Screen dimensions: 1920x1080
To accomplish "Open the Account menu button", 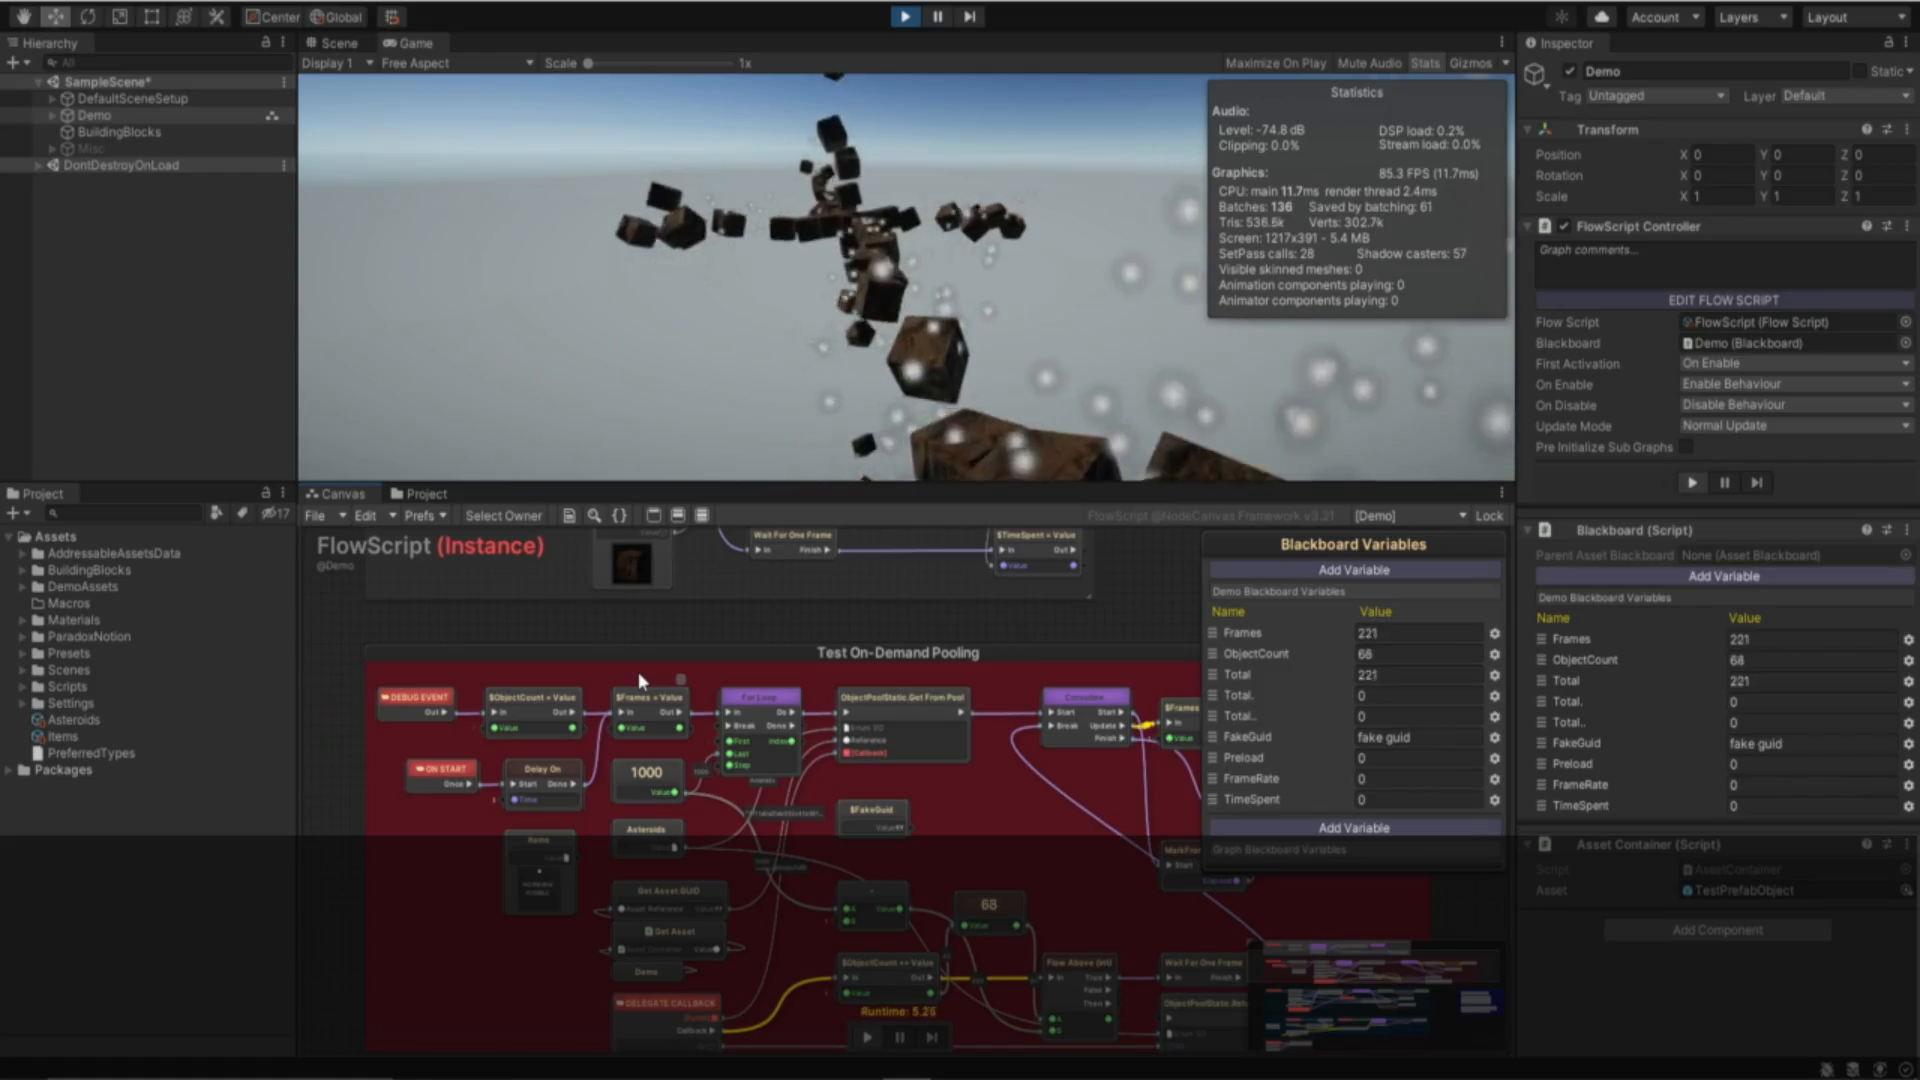I will [1664, 17].
